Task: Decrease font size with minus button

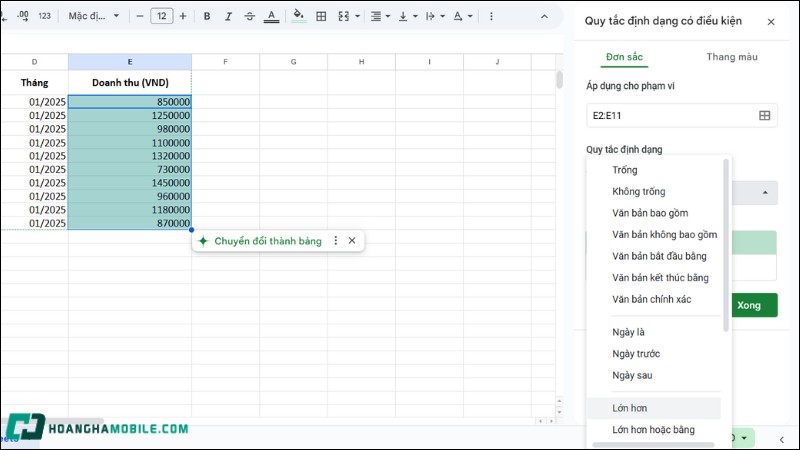Action: (140, 16)
